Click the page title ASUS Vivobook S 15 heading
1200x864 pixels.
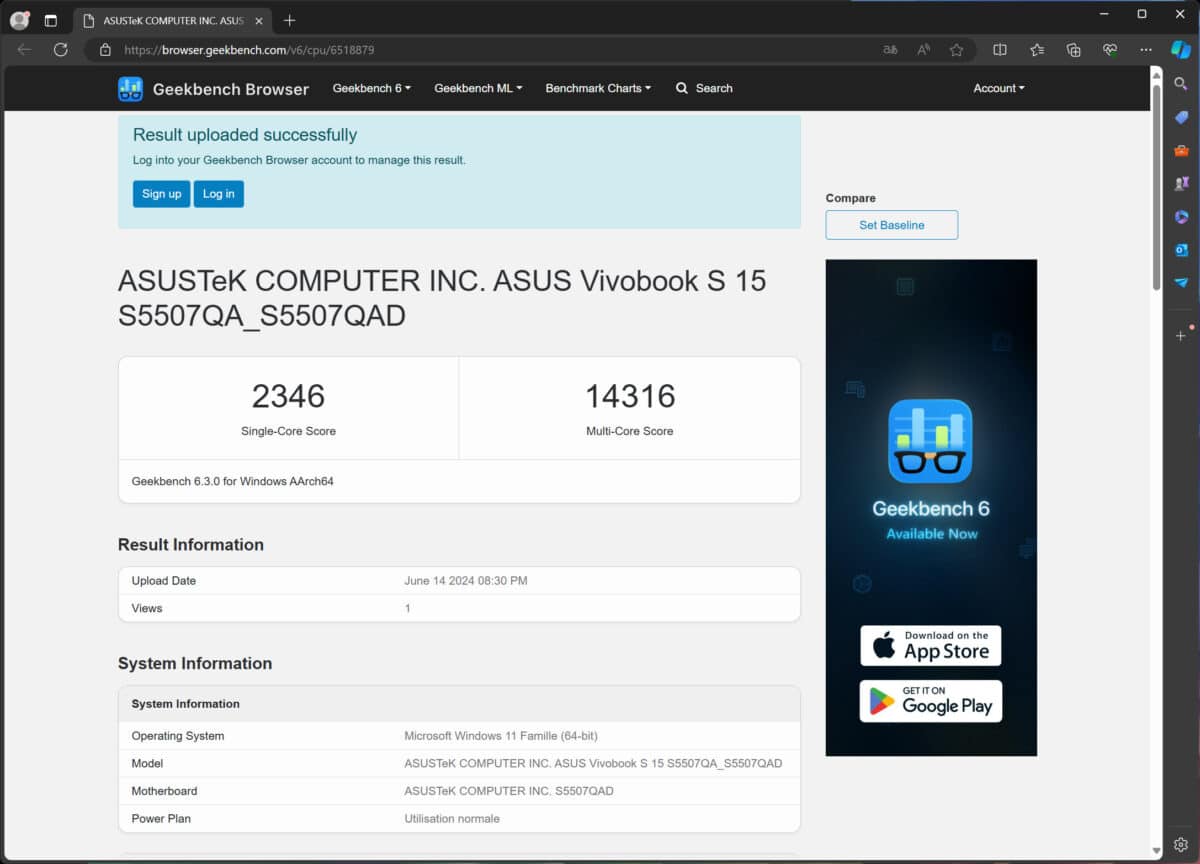click(x=442, y=297)
